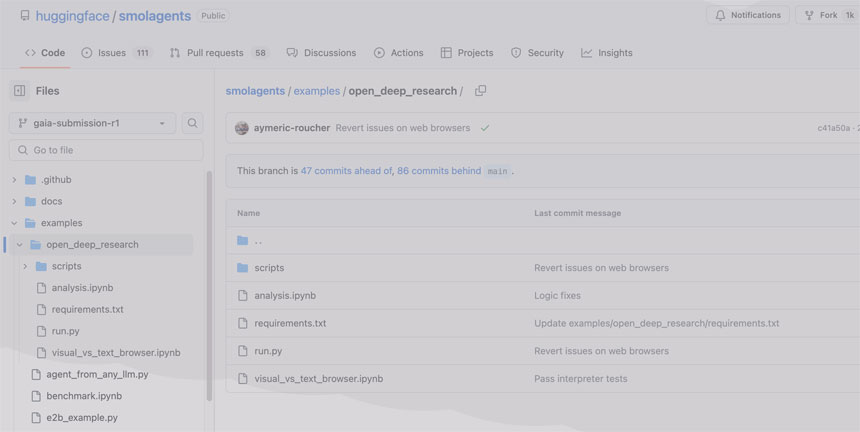
Task: Collapse the file tree side panel icon
Action: pyautogui.click(x=19, y=91)
